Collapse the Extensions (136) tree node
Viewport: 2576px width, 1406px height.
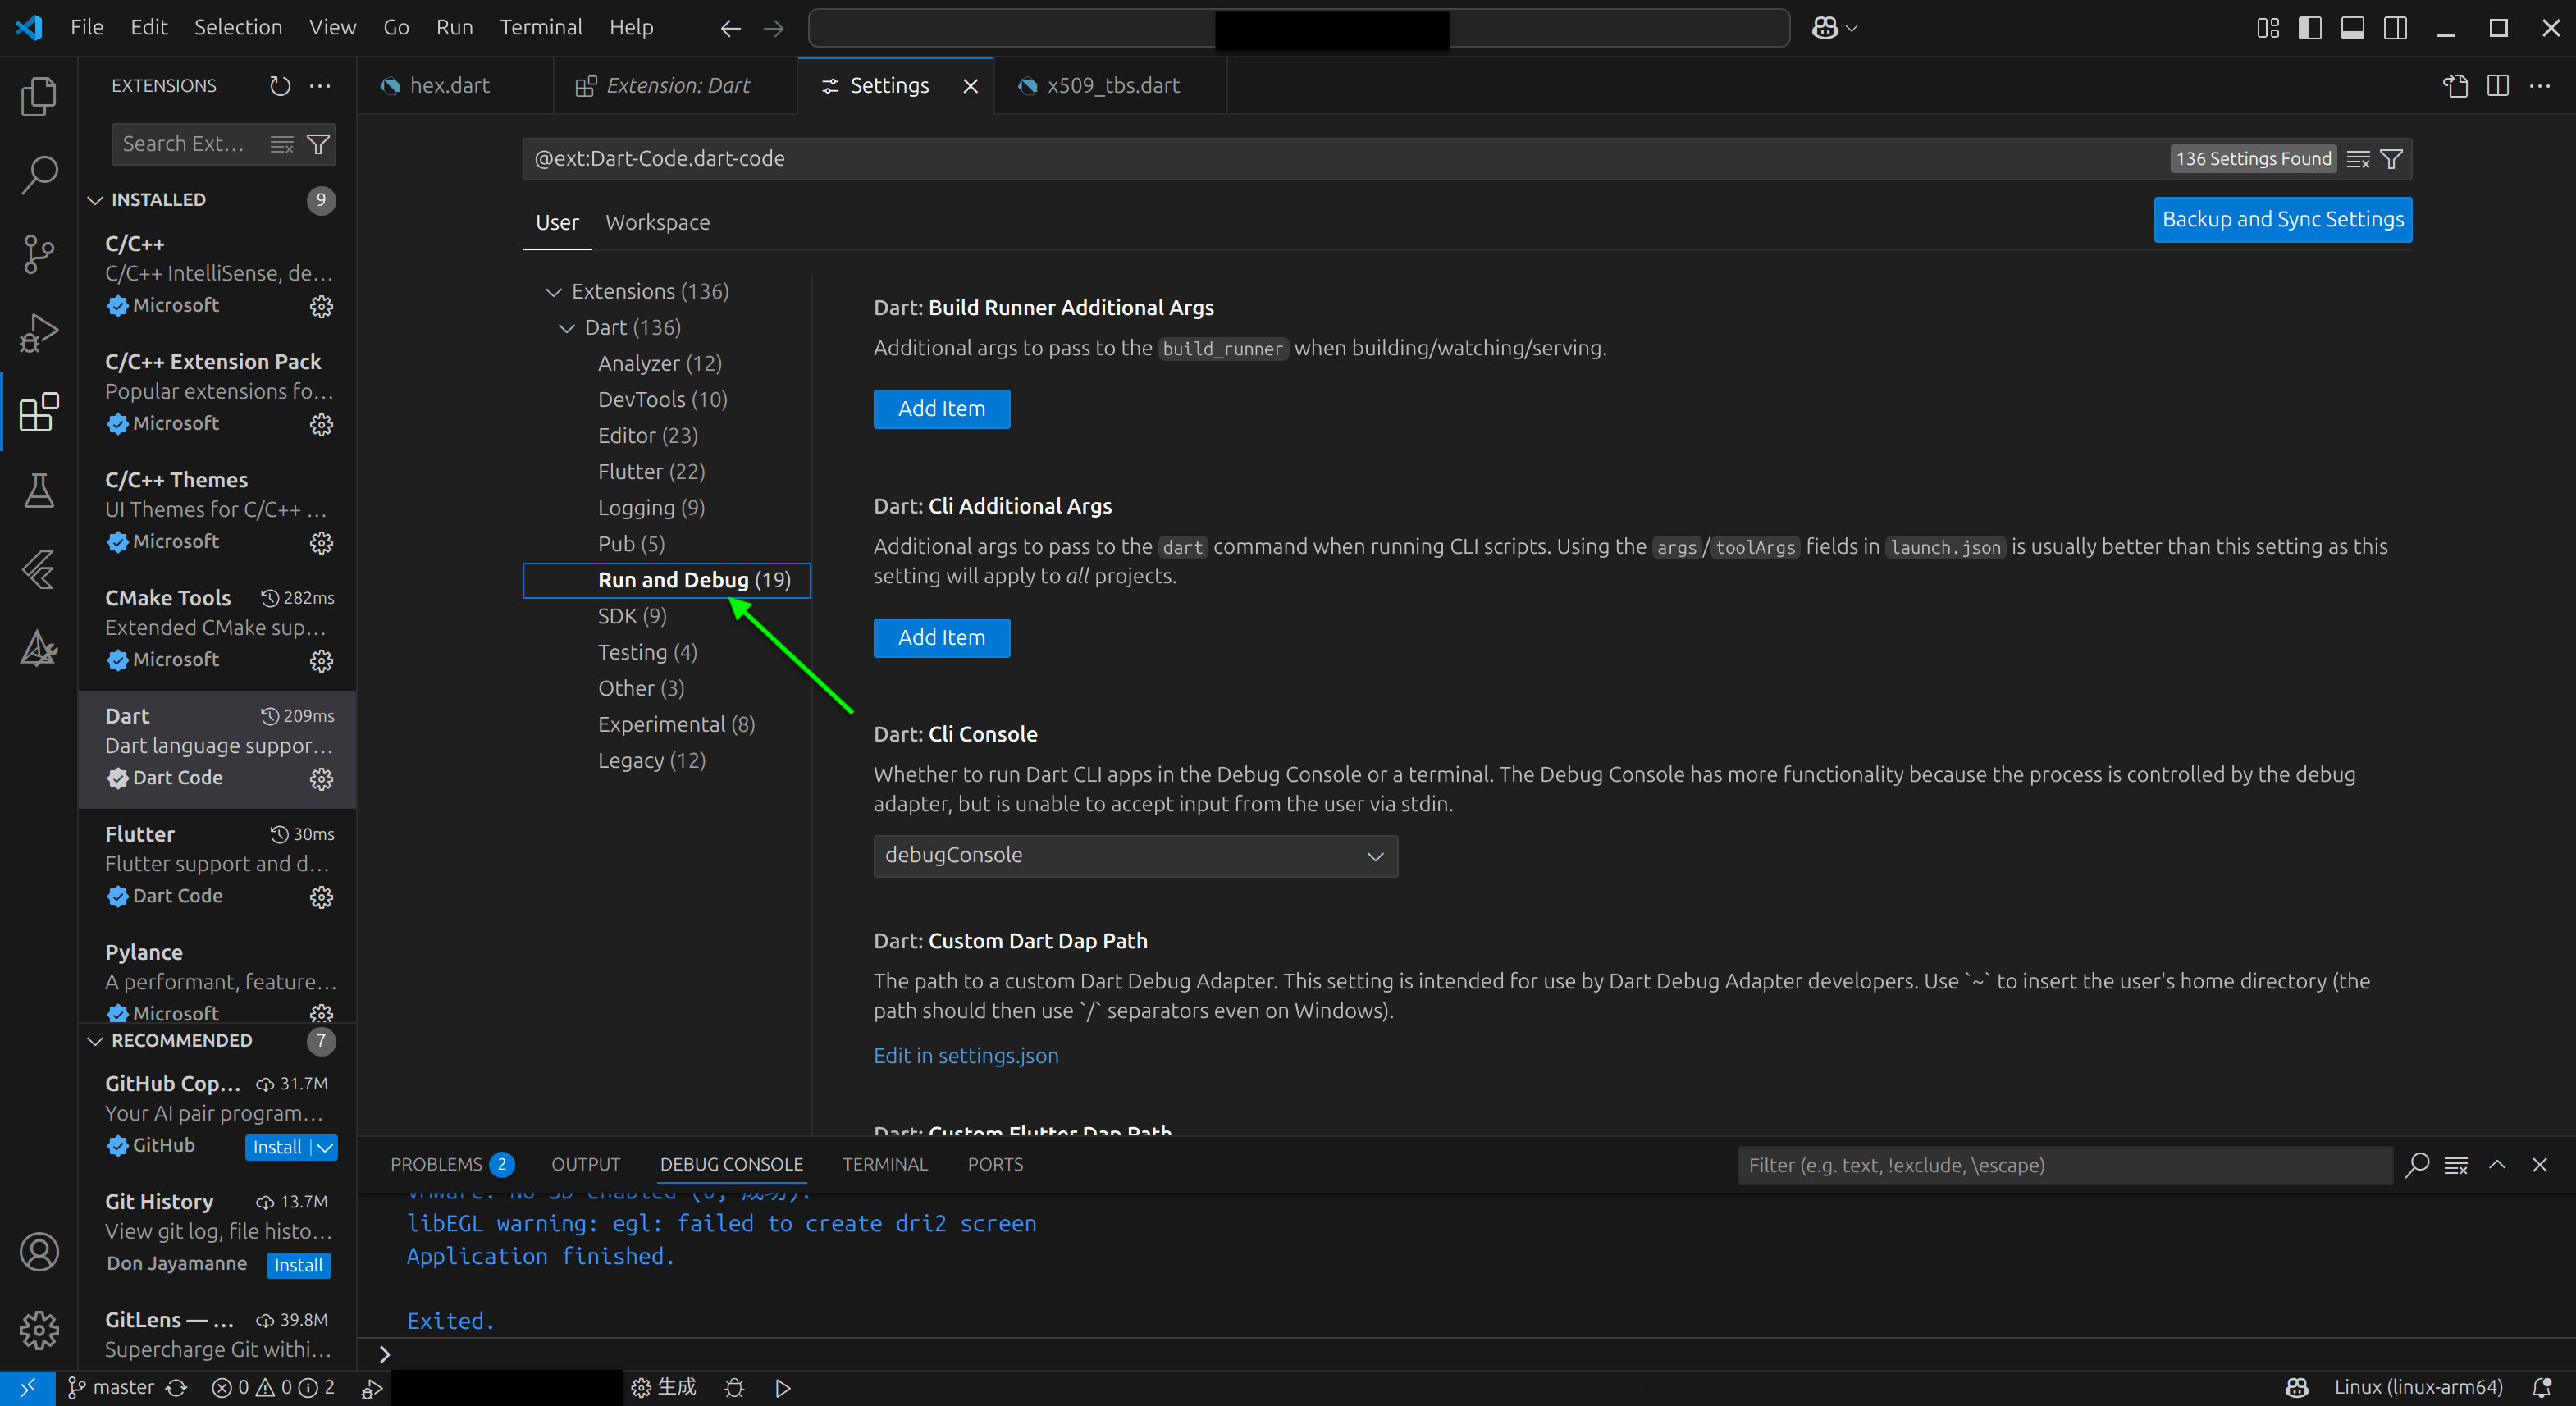pos(553,292)
